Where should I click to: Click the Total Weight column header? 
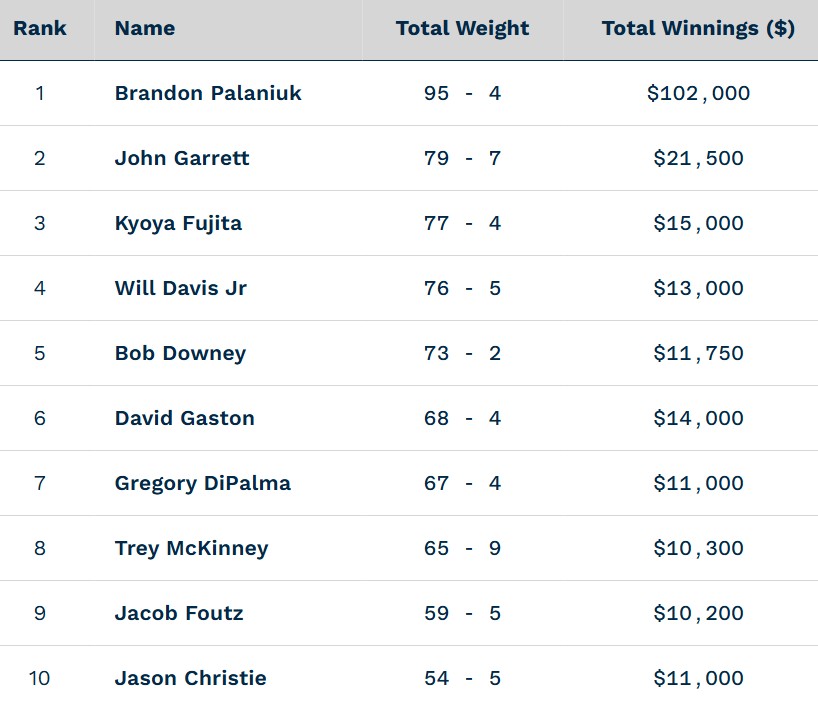tap(462, 28)
